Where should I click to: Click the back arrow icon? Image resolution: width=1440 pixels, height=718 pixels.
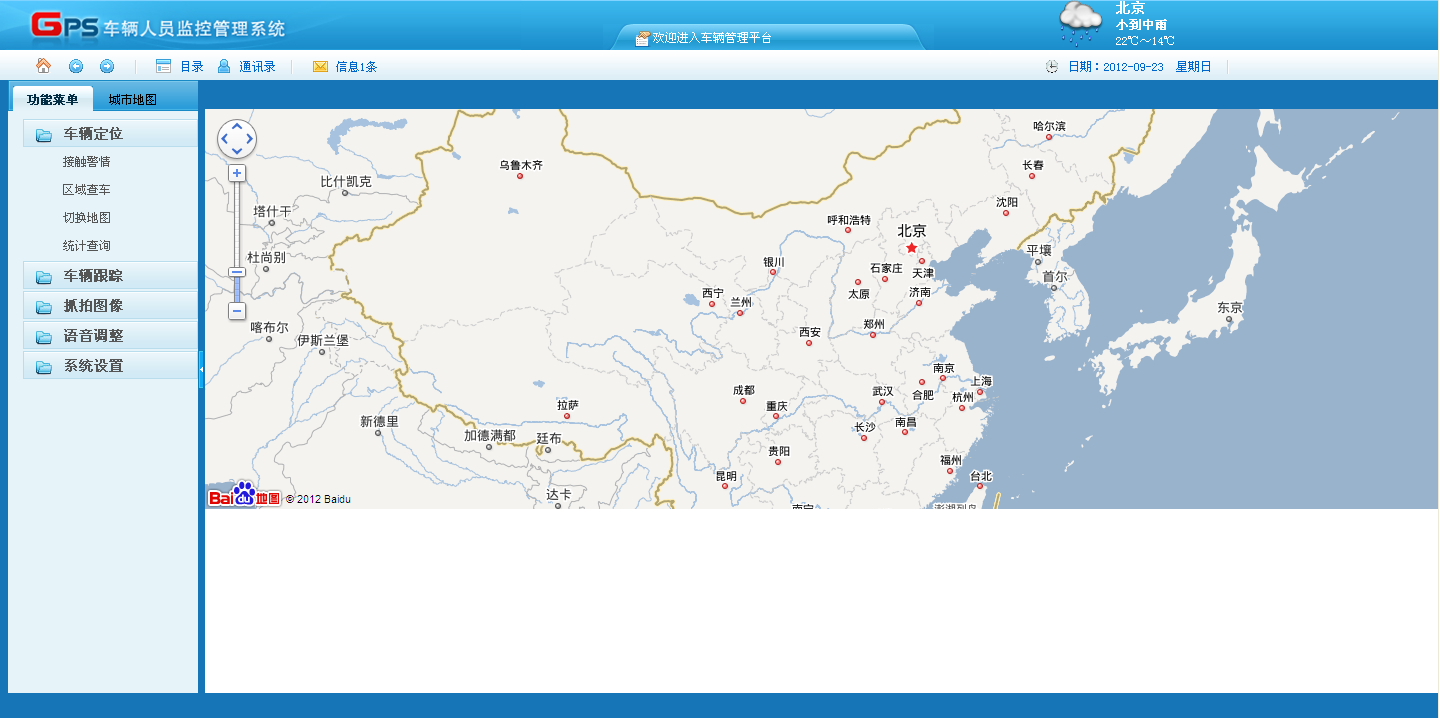75,66
